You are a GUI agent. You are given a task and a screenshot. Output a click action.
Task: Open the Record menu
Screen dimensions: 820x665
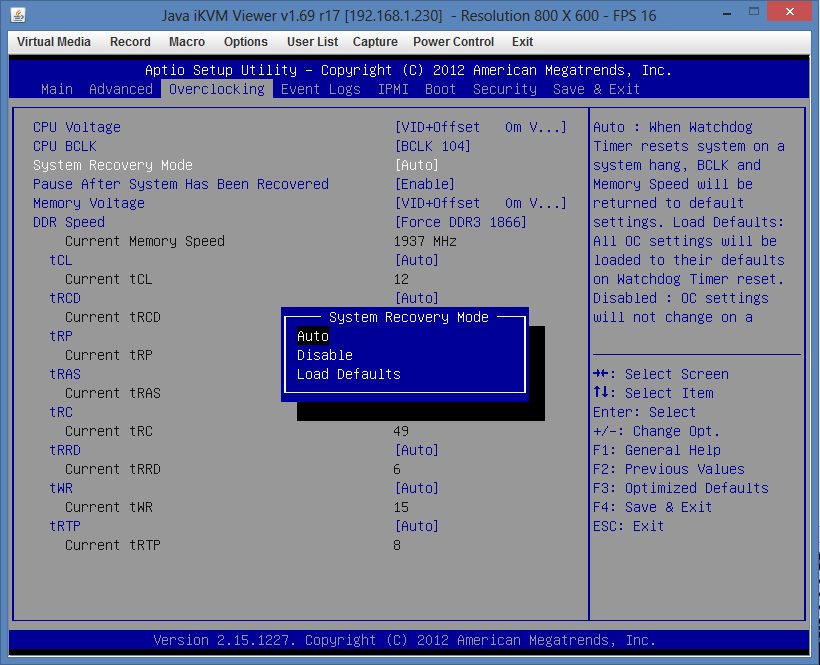pyautogui.click(x=130, y=42)
